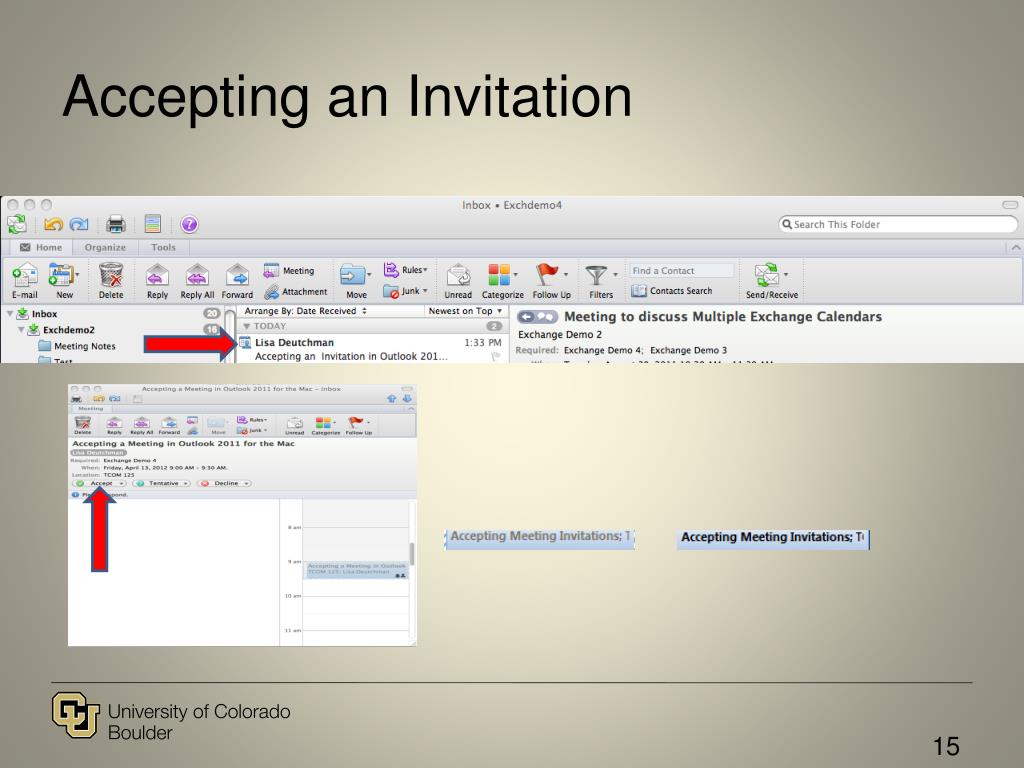Click the Find a Contact field
Viewport: 1024px width, 768px height.
coord(682,270)
